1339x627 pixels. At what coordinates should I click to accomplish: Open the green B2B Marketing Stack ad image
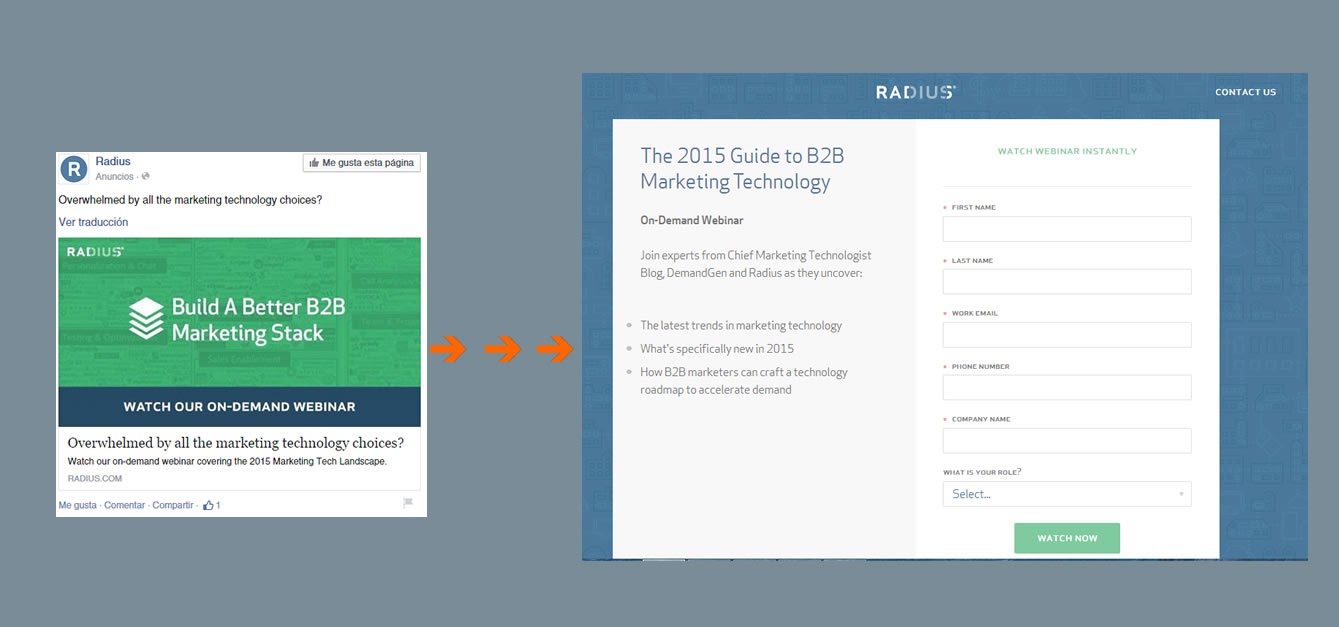(x=239, y=312)
